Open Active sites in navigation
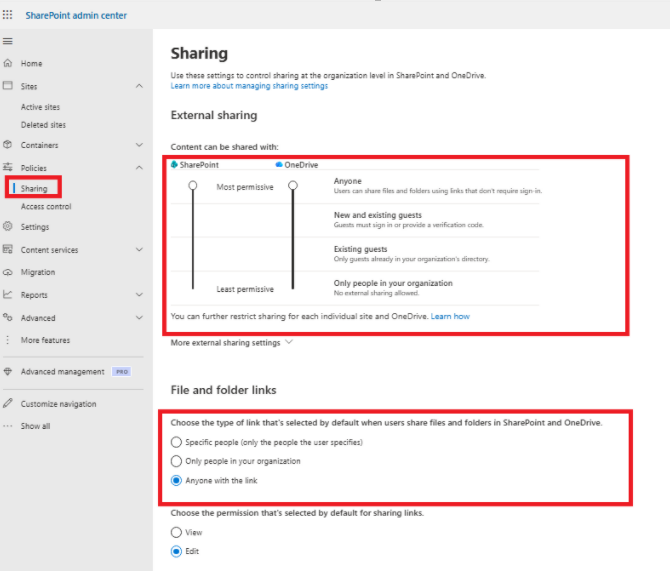670x571 pixels. (40, 107)
